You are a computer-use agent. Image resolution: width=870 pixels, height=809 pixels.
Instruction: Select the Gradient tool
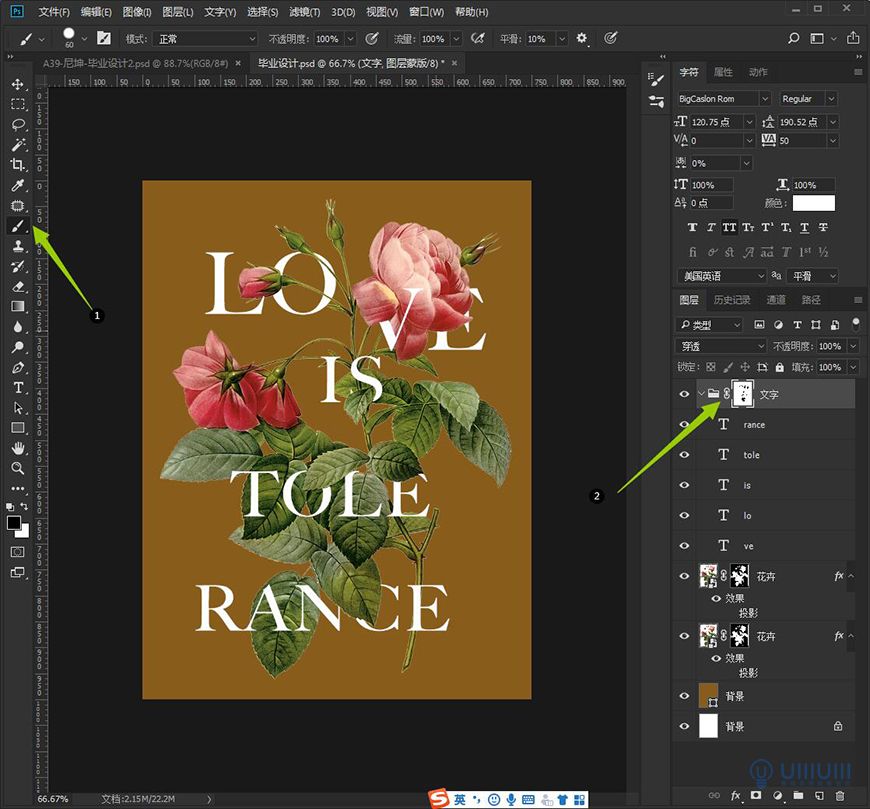[x=18, y=307]
